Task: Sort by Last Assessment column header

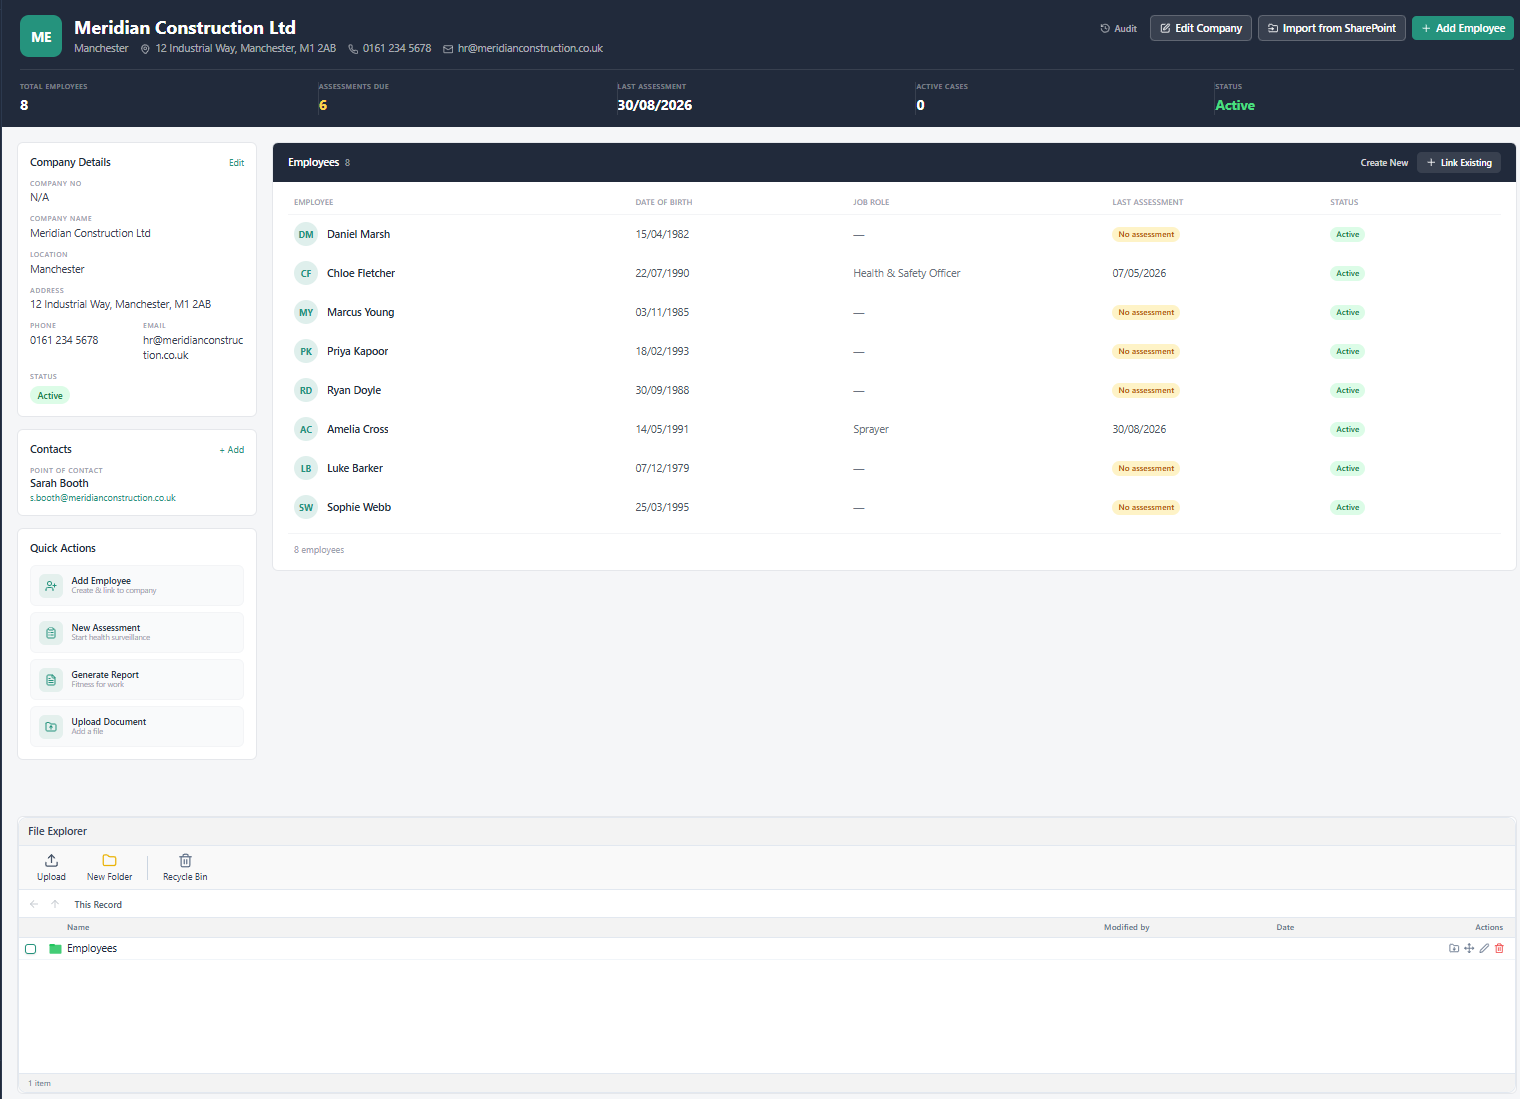Action: [x=1148, y=202]
